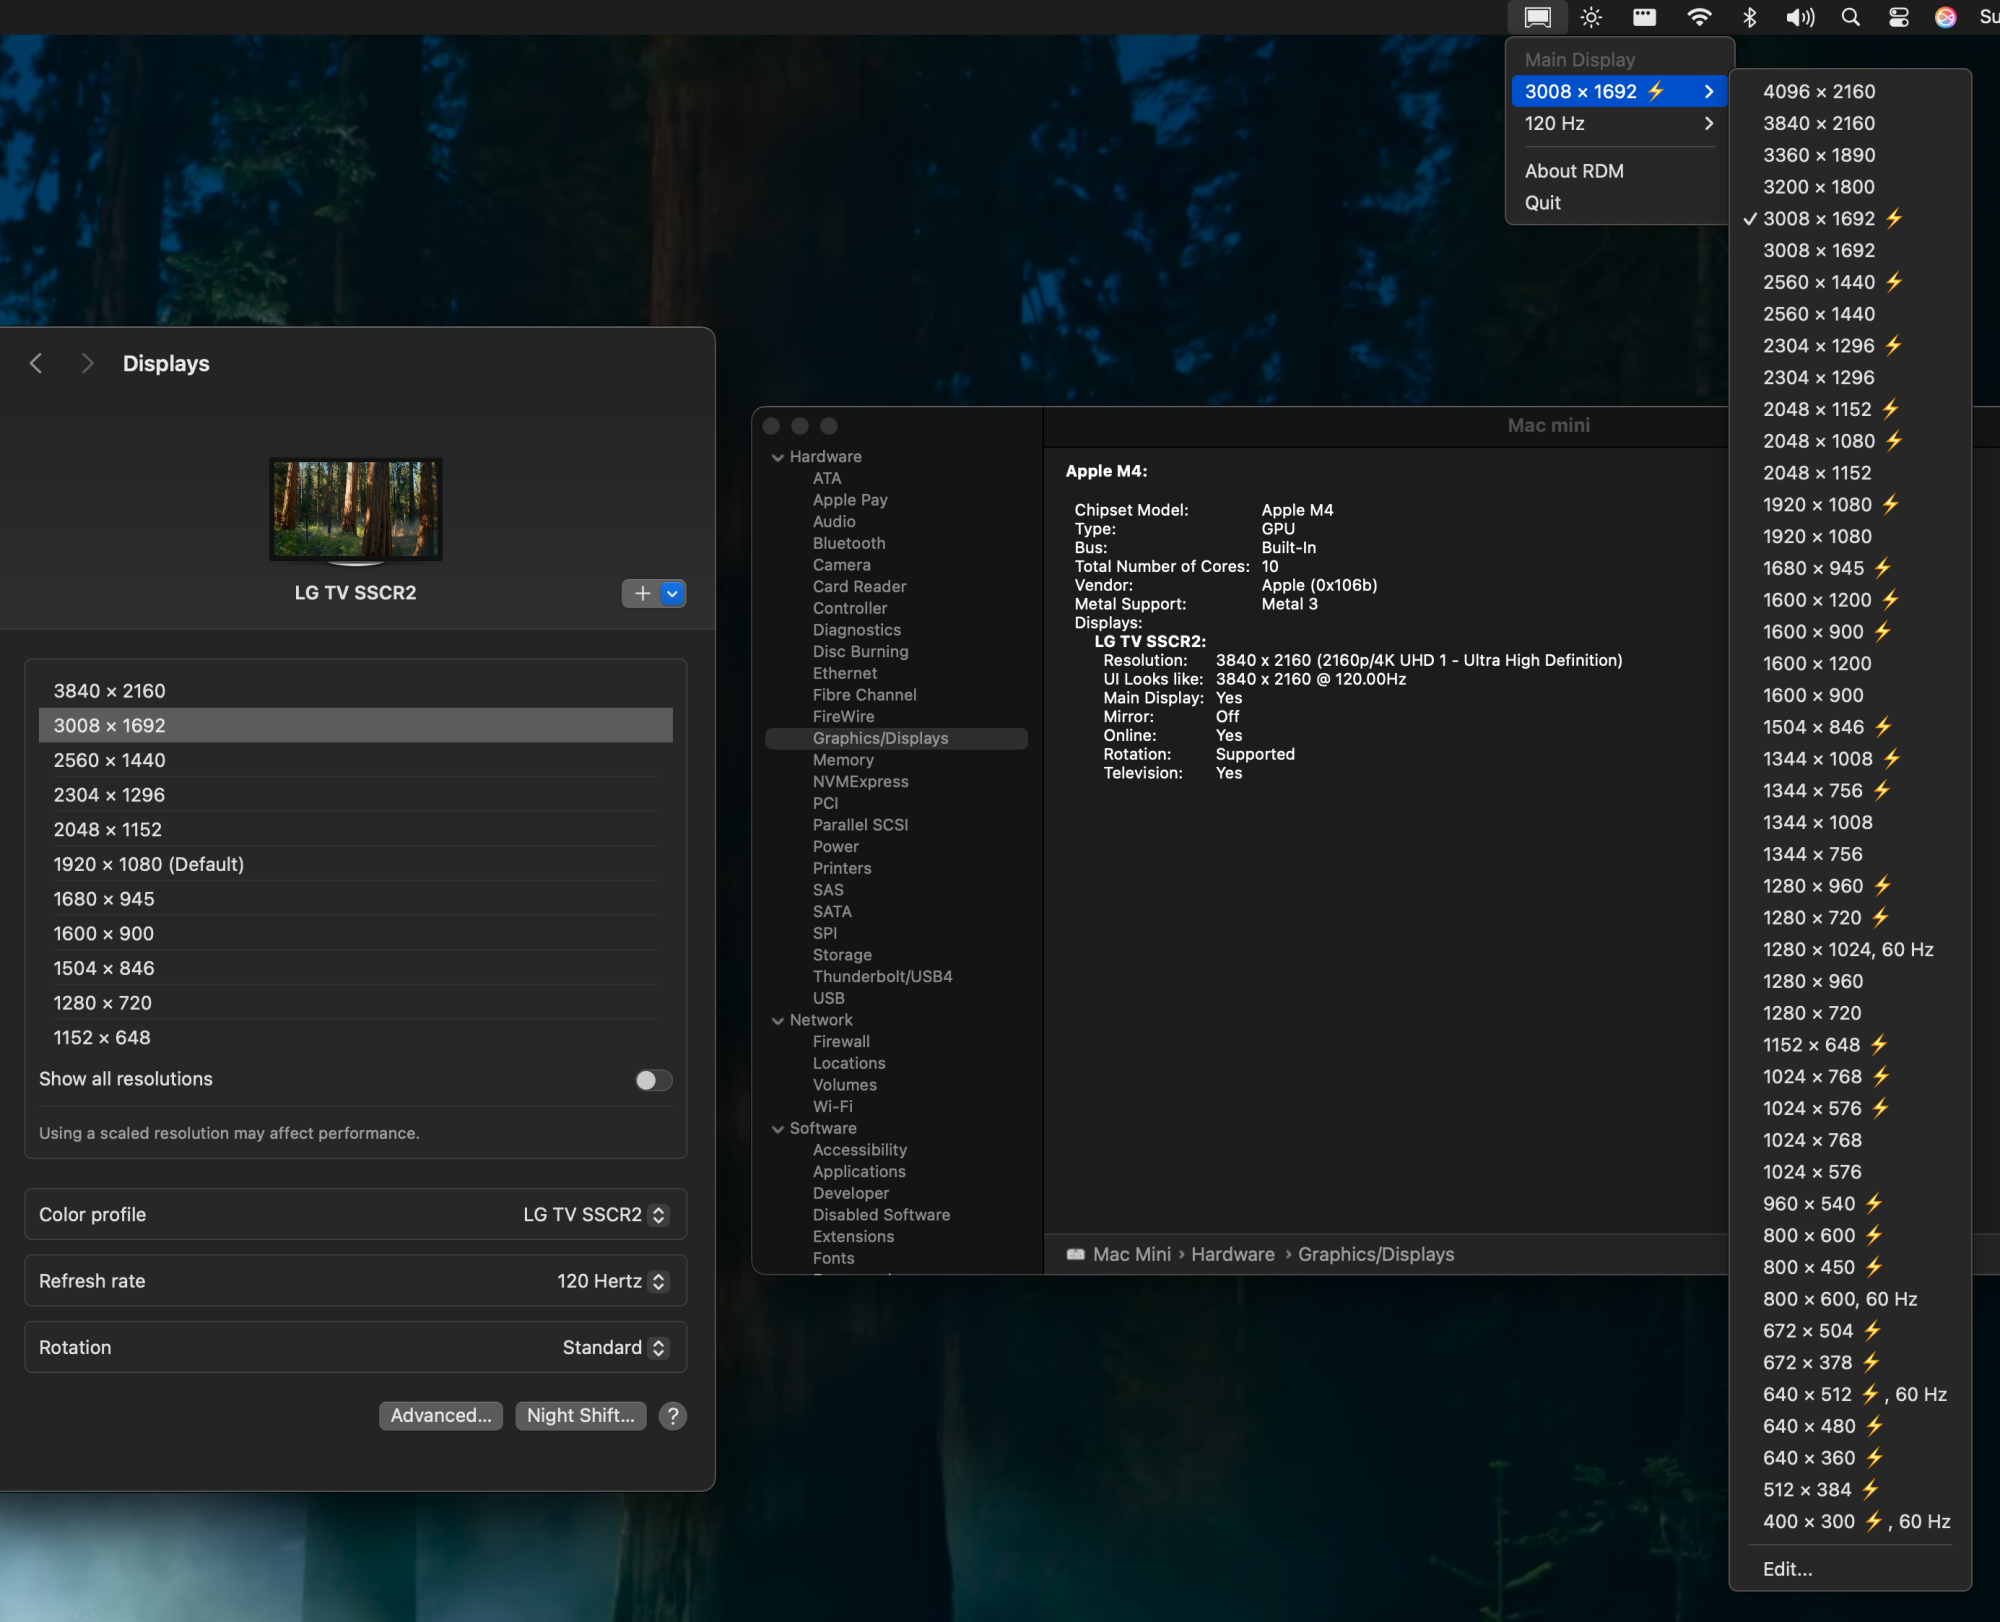
Task: Open the Refresh rate 120 Hertz dropdown
Action: [612, 1281]
